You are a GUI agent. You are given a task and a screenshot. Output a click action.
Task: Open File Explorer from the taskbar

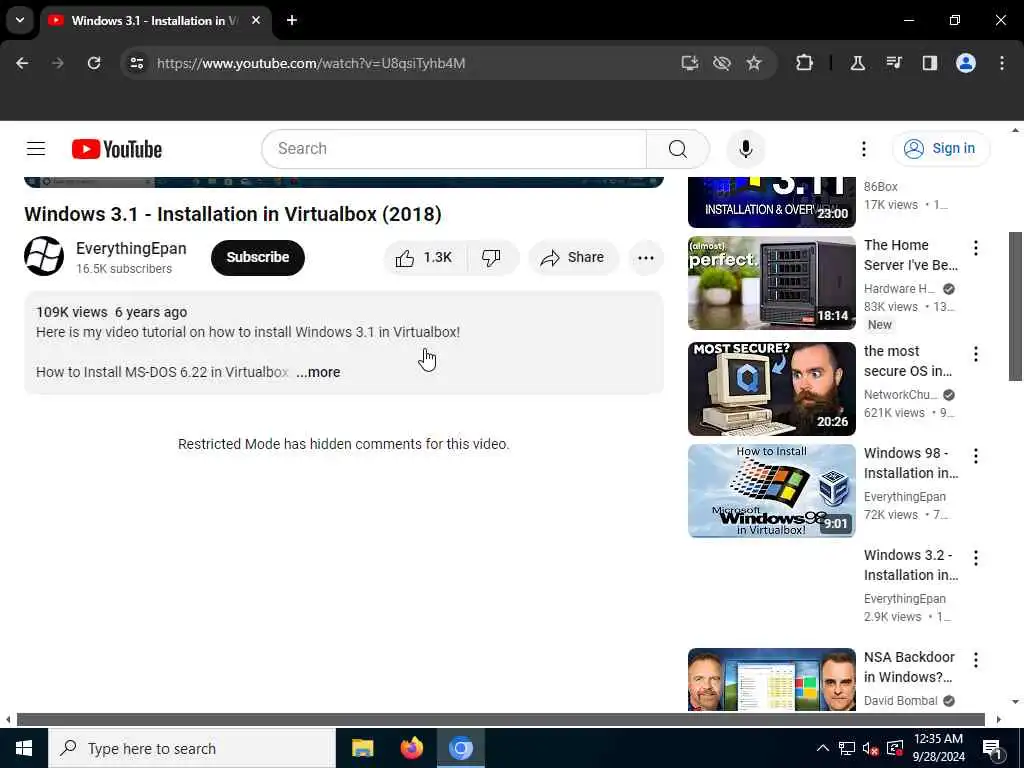pos(362,748)
